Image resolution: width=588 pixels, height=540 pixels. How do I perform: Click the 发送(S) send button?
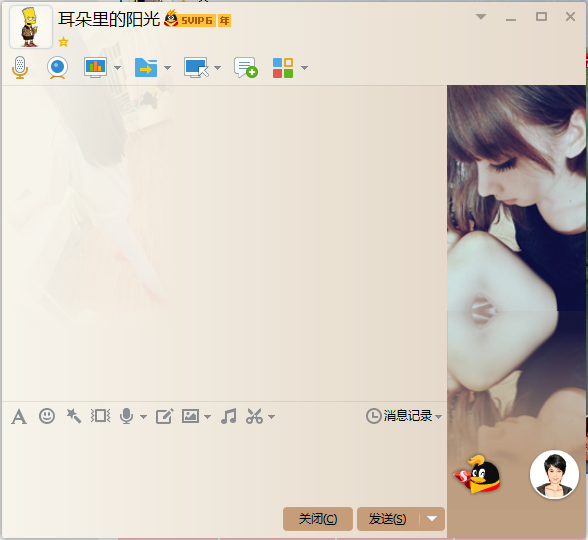click(388, 519)
